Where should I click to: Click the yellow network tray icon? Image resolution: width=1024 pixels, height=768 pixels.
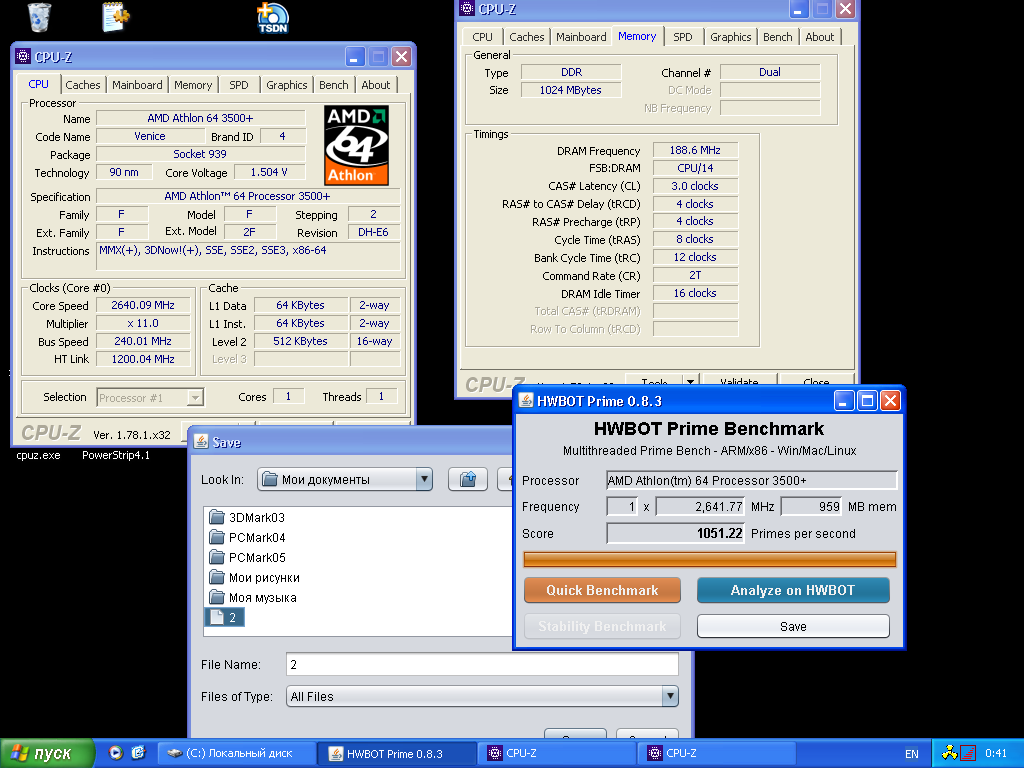click(949, 754)
